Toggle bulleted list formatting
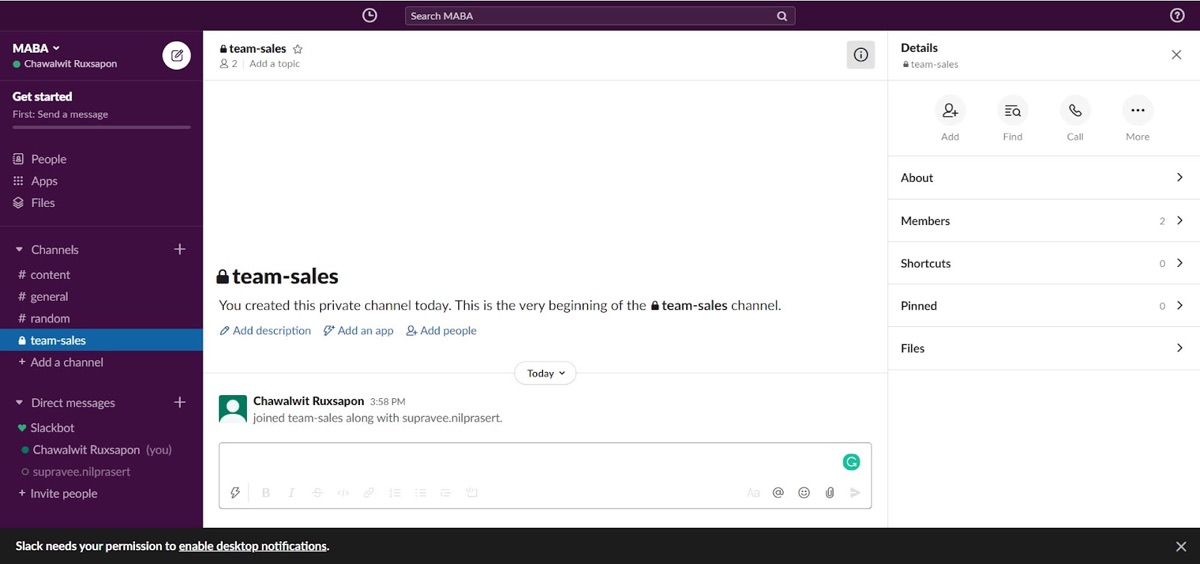The width and height of the screenshot is (1200, 564). point(420,493)
